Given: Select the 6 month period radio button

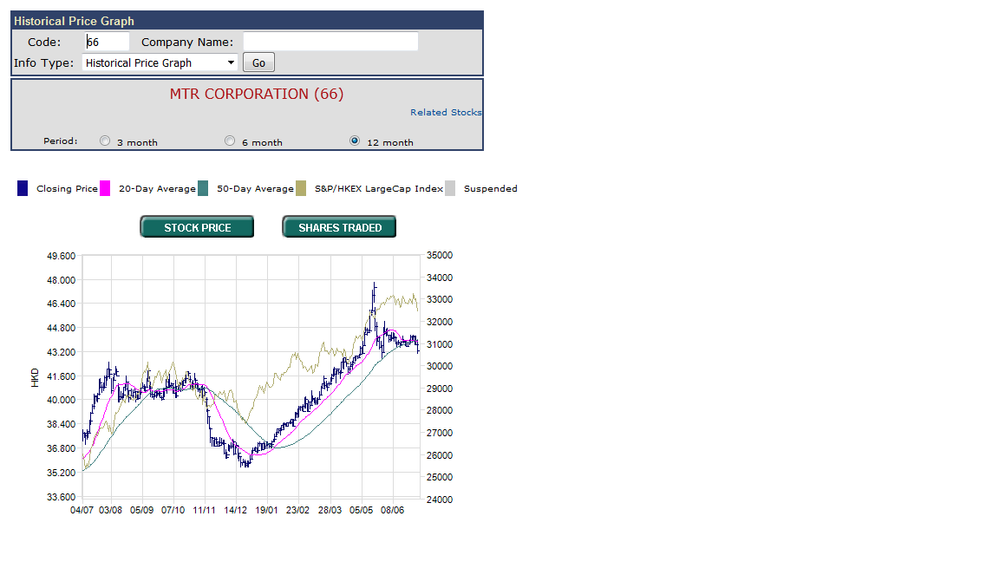Looking at the screenshot, I should (x=230, y=141).
